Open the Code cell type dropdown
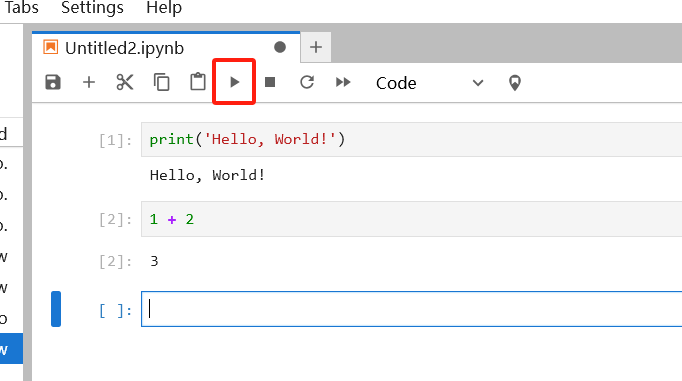 pyautogui.click(x=429, y=83)
